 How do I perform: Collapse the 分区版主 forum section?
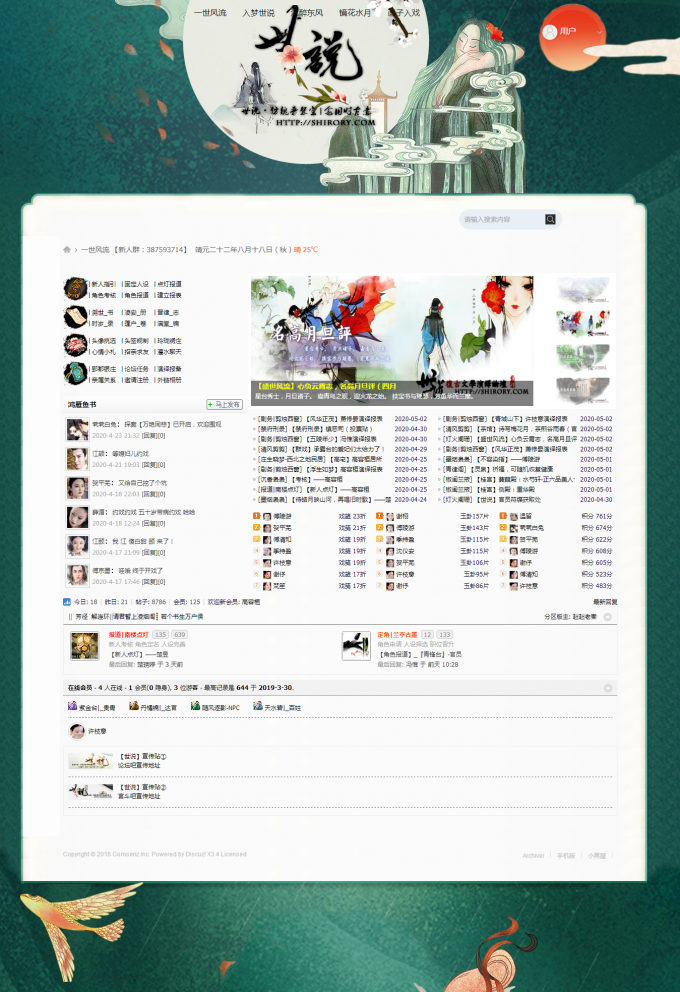[x=607, y=617]
